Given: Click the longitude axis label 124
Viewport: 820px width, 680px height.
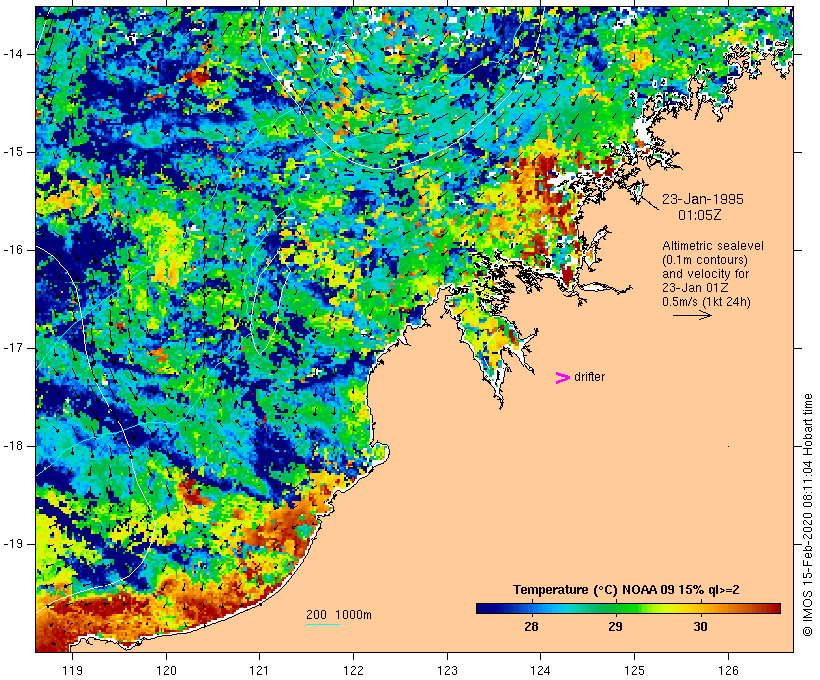Looking at the screenshot, I should [x=541, y=670].
